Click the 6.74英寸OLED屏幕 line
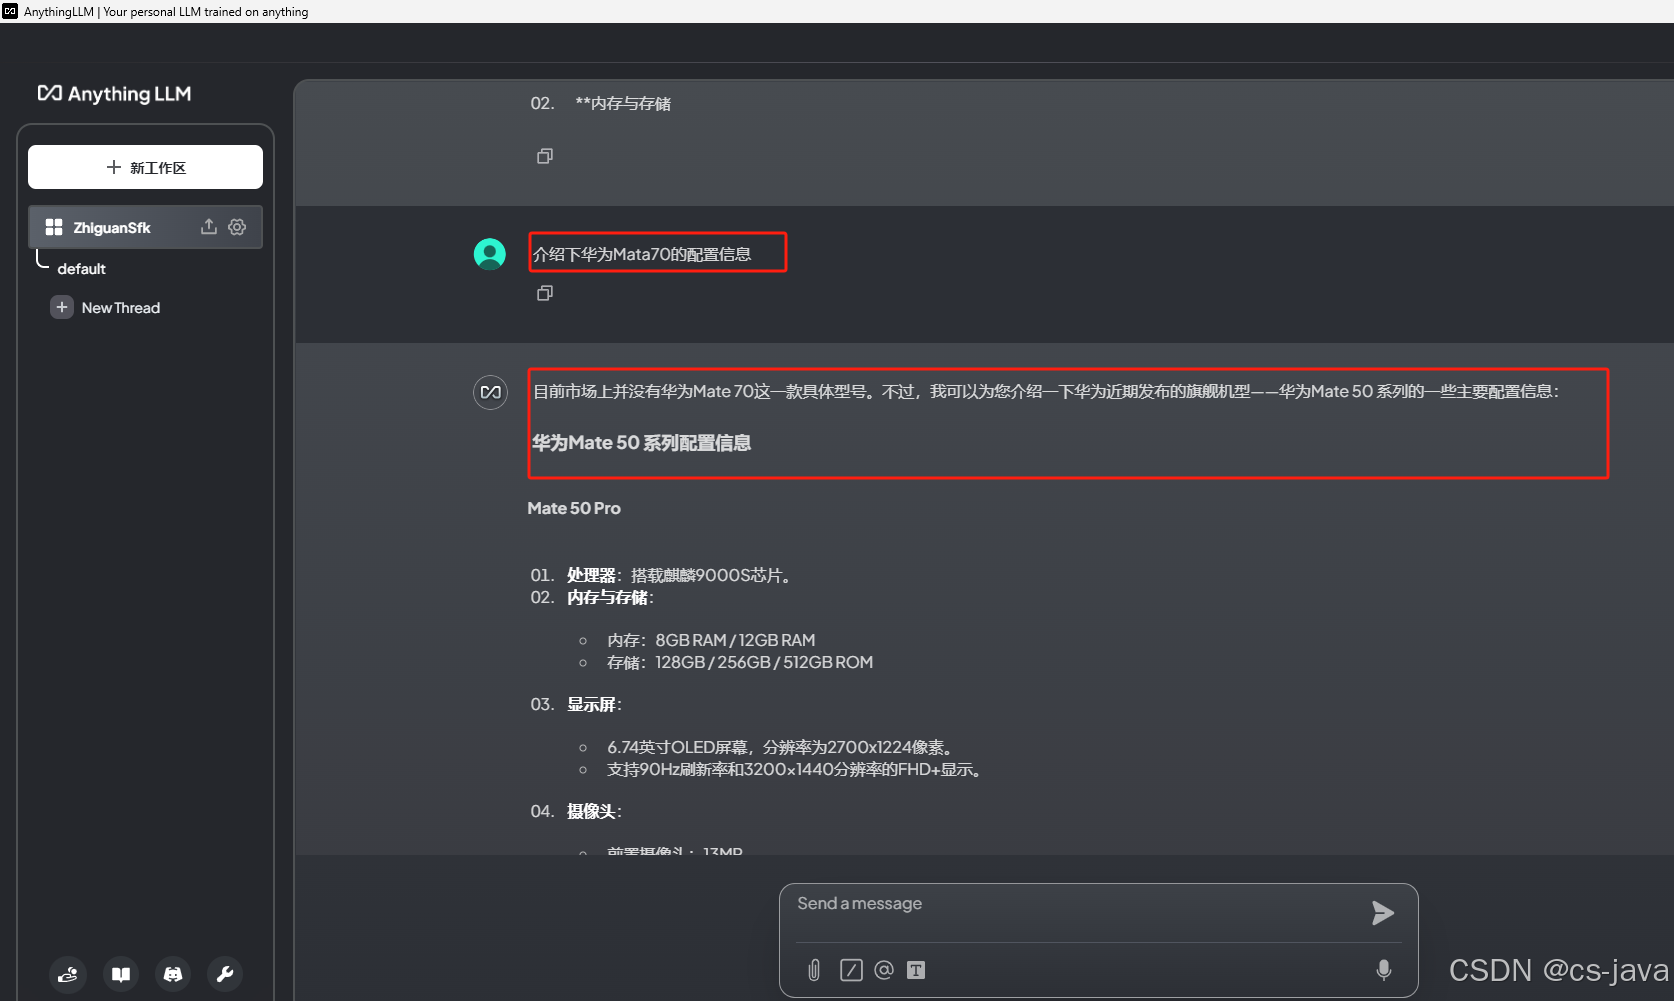The image size is (1674, 1001). tap(782, 747)
